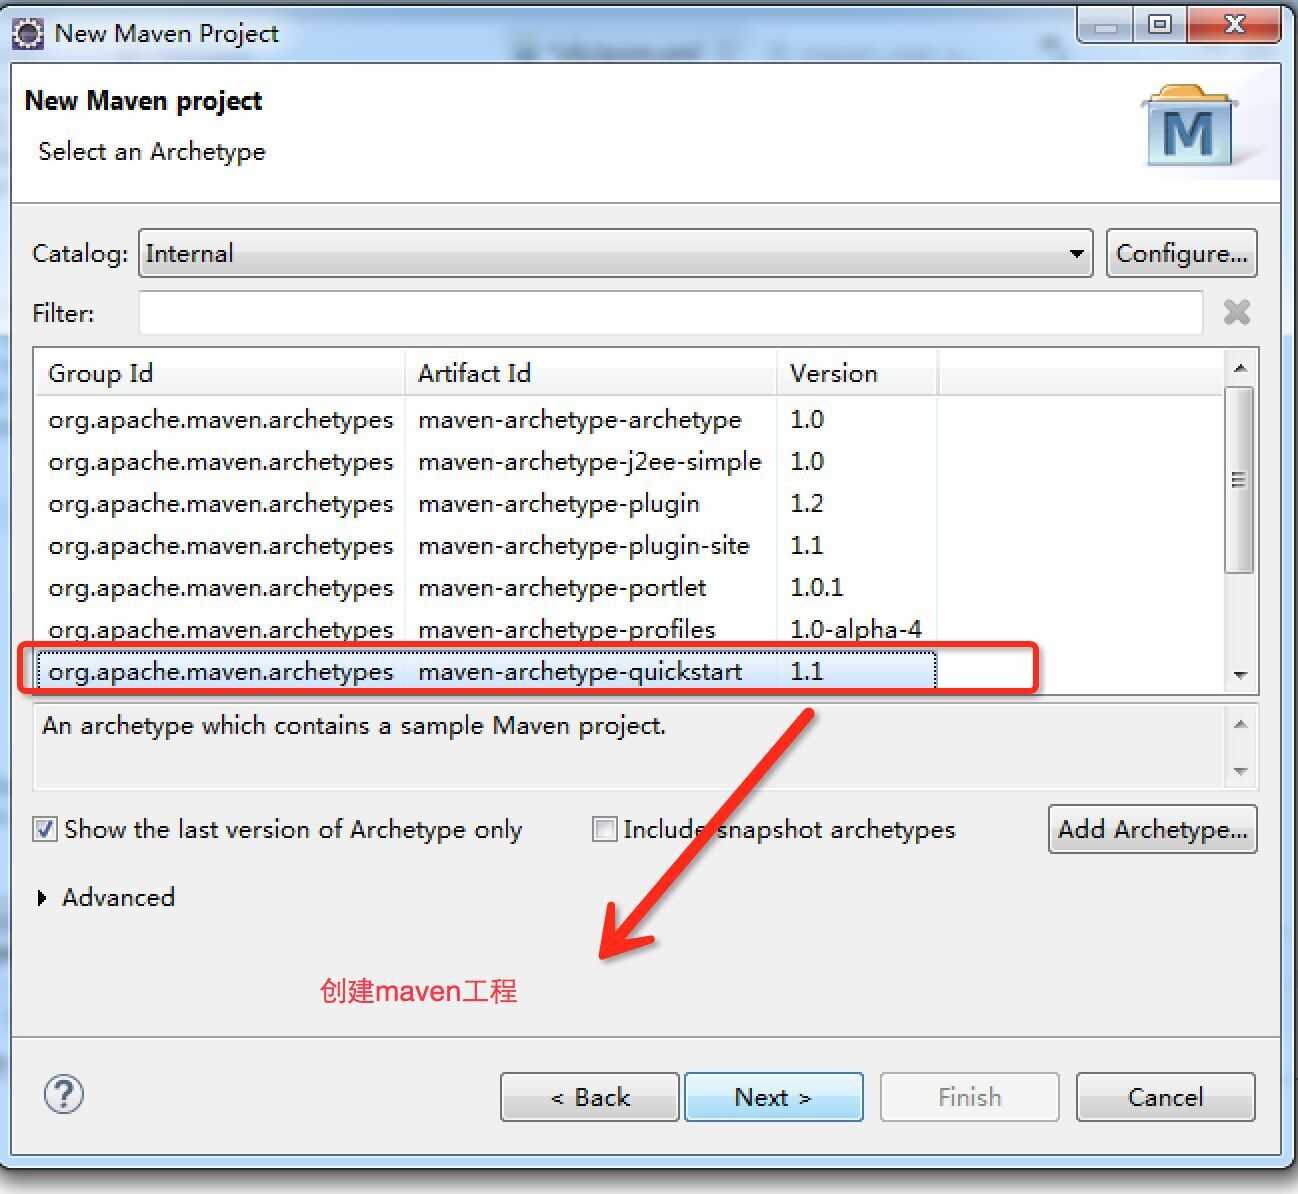Click the Configure... button

point(1181,253)
